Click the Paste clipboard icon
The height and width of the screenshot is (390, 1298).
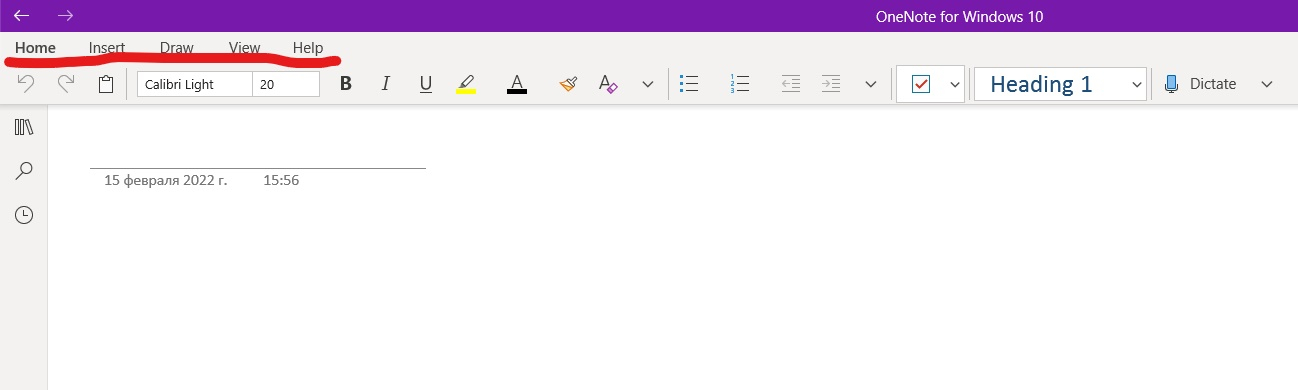click(106, 84)
